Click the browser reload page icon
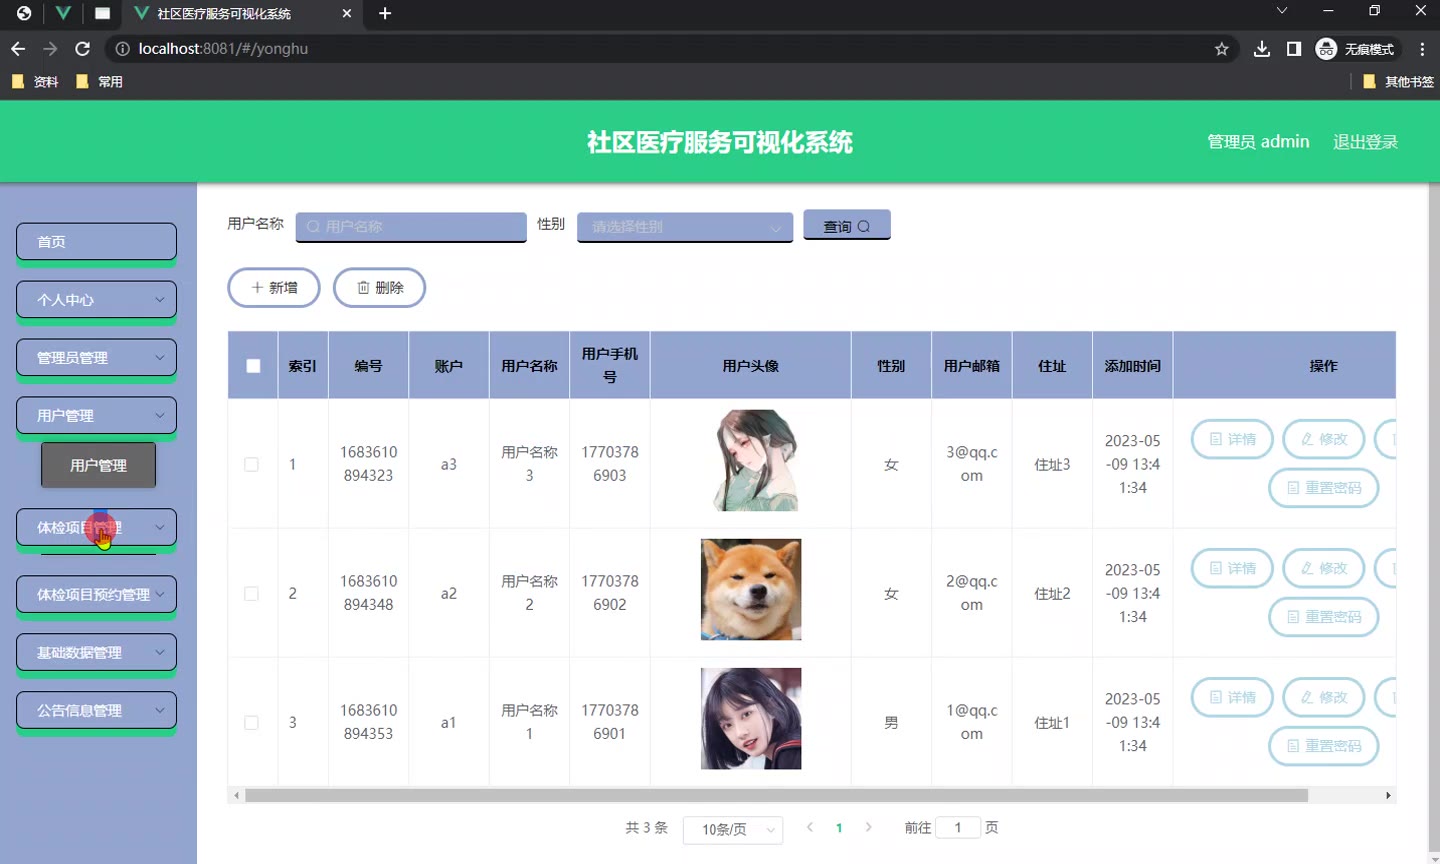 coord(83,49)
